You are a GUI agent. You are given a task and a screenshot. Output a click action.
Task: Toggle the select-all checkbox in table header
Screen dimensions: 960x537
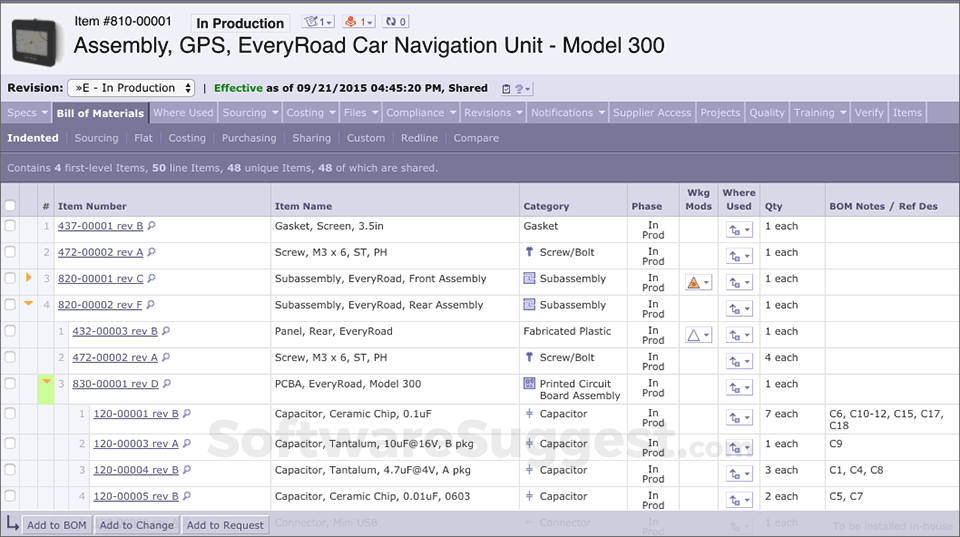click(x=10, y=206)
